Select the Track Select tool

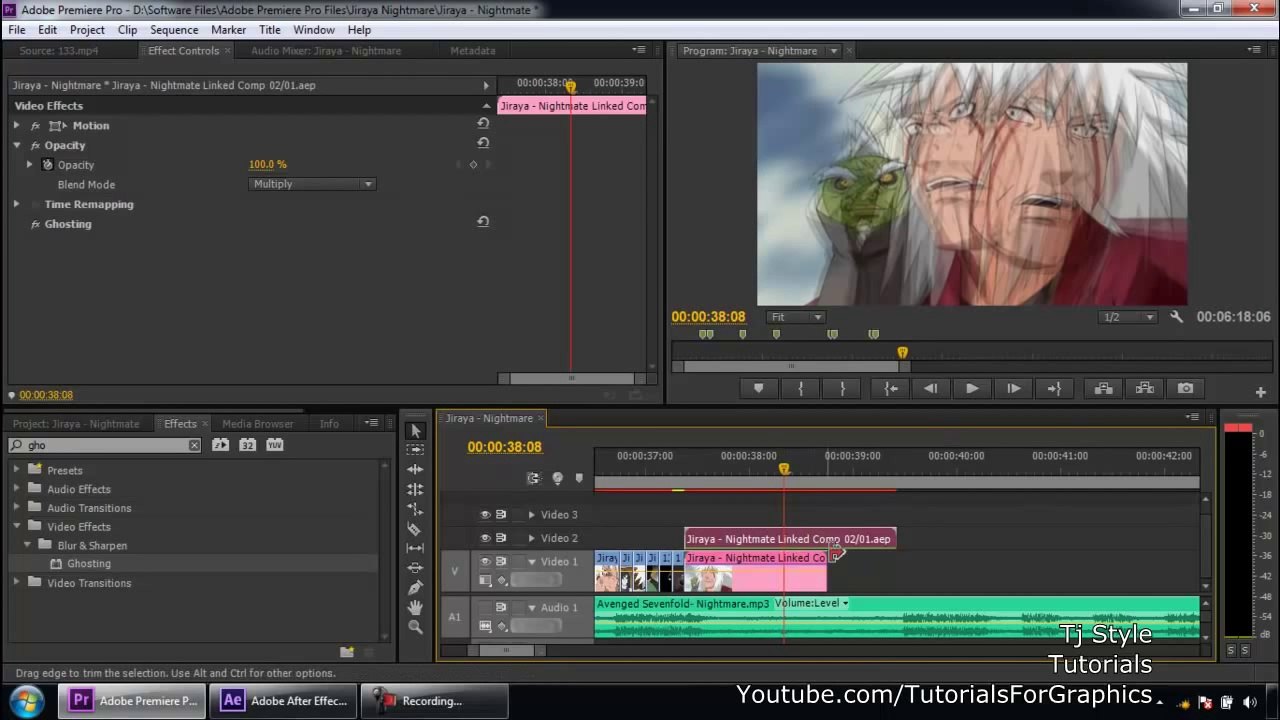coord(415,450)
